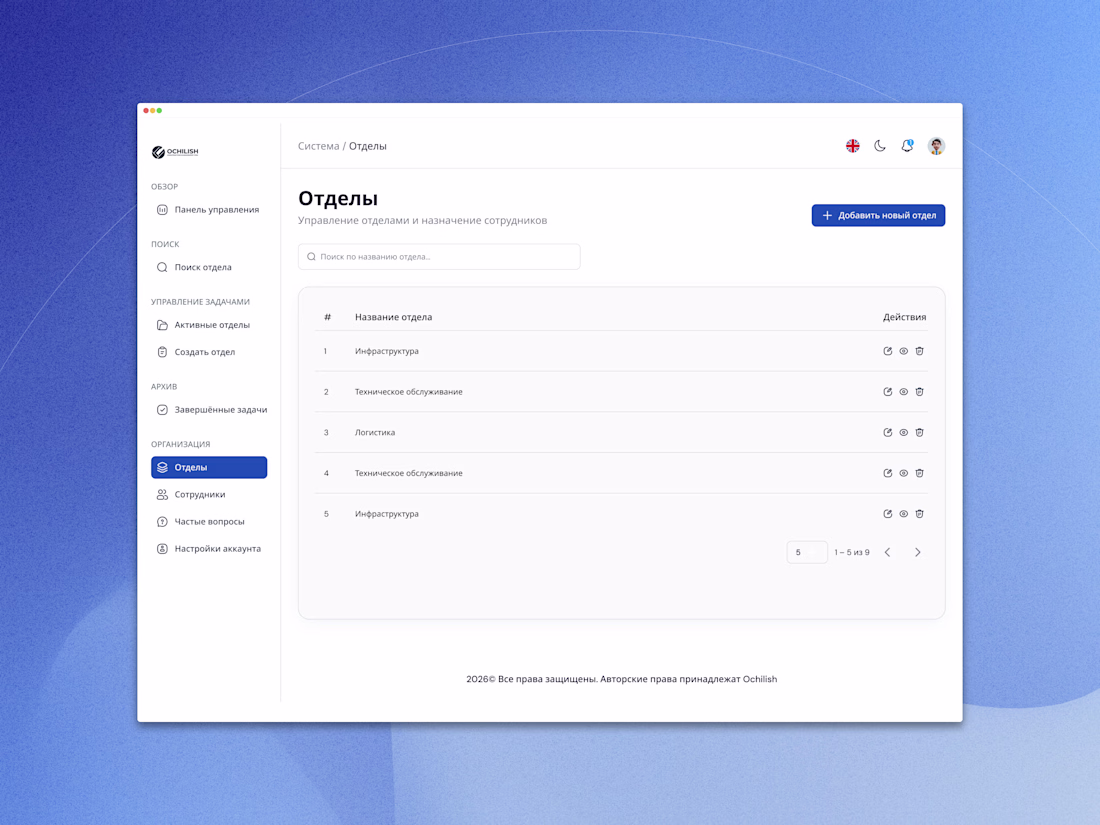Open Активные отделы in sidebar
This screenshot has width=1100, height=825.
coord(208,325)
